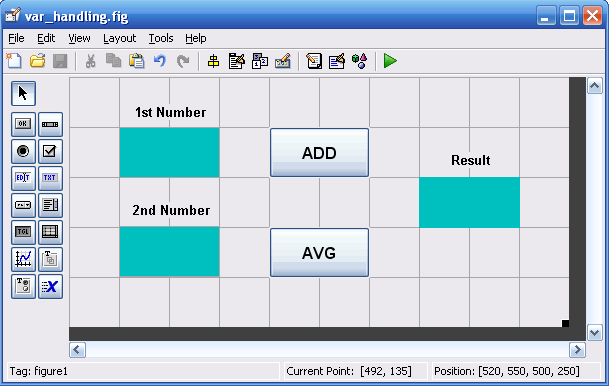Open the Tools menu
This screenshot has width=609, height=386.
161,38
